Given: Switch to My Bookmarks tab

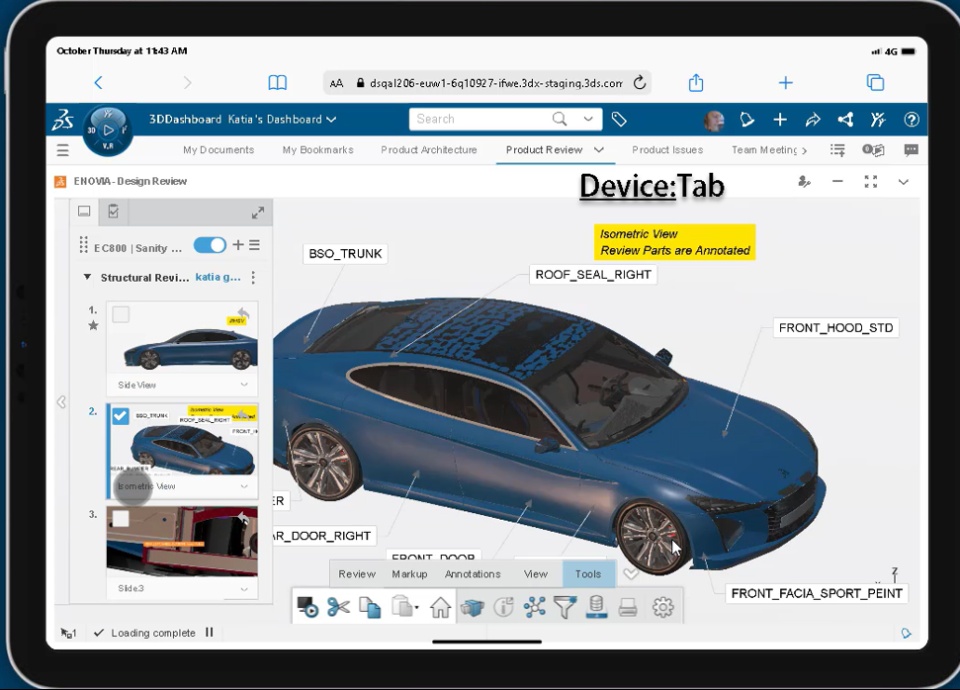Looking at the screenshot, I should click(318, 150).
